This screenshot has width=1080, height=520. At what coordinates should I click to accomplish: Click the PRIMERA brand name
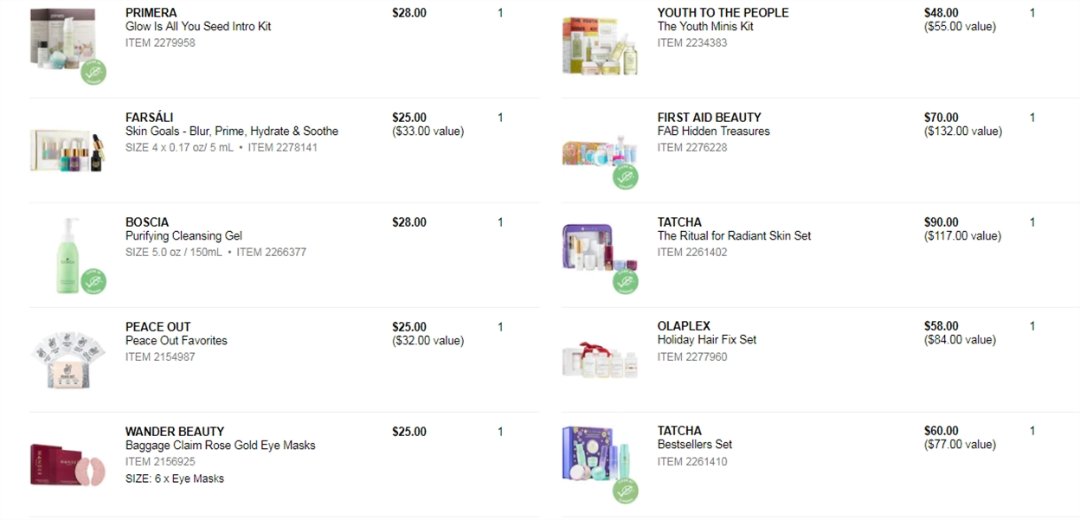[151, 13]
